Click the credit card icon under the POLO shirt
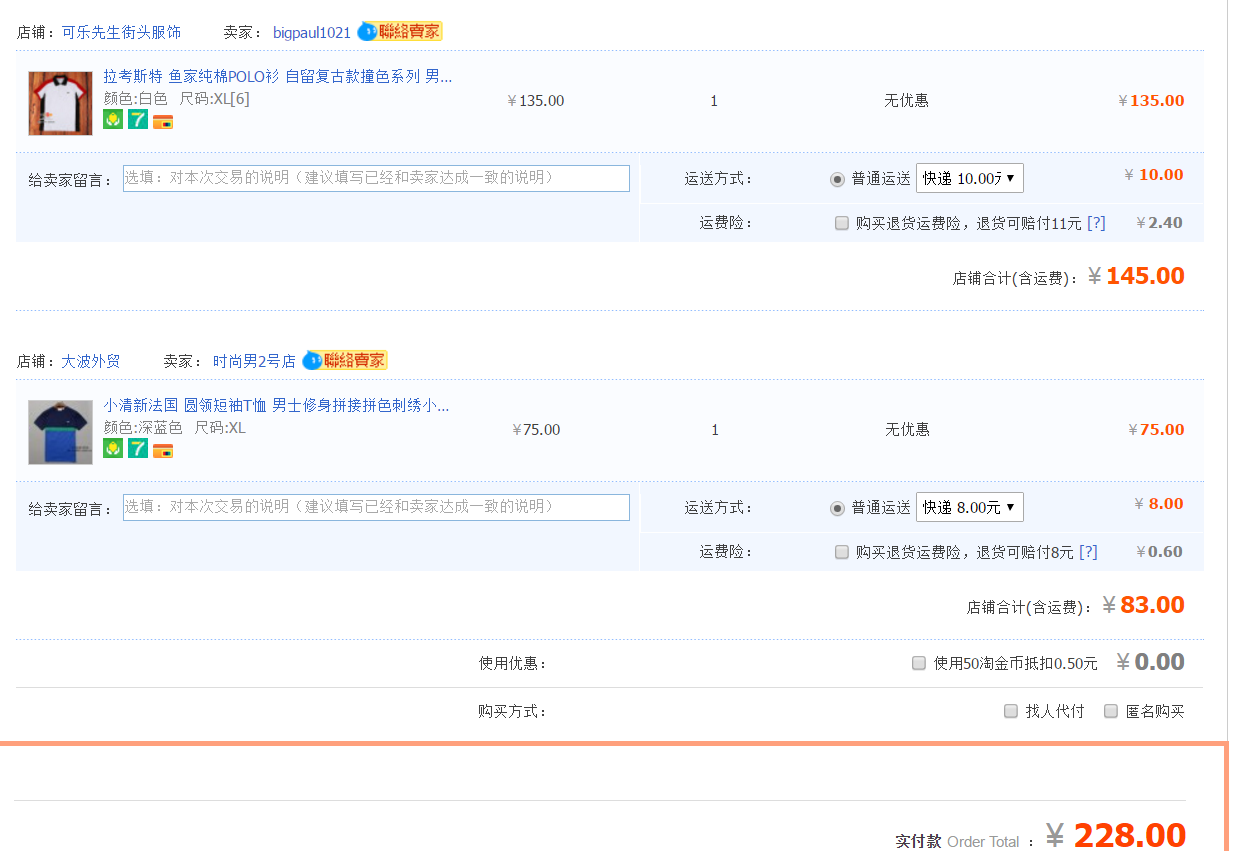This screenshot has height=851, width=1237. [163, 122]
